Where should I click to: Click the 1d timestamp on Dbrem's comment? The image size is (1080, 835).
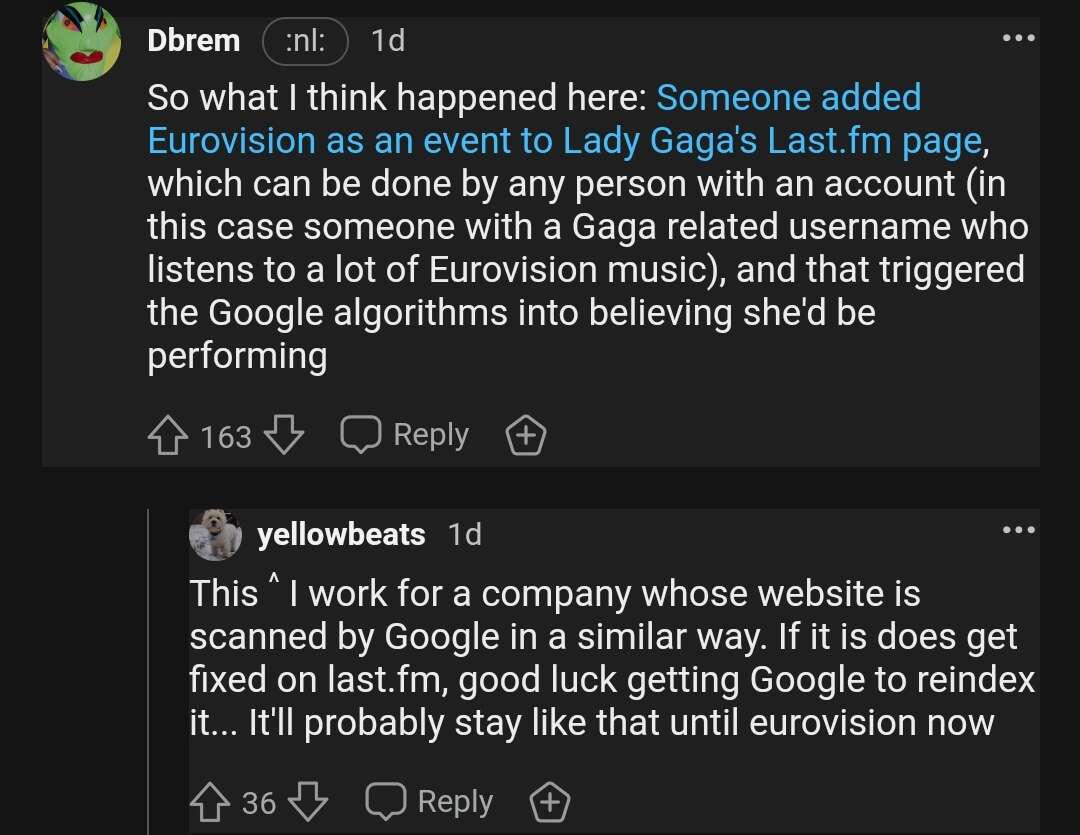pos(388,41)
